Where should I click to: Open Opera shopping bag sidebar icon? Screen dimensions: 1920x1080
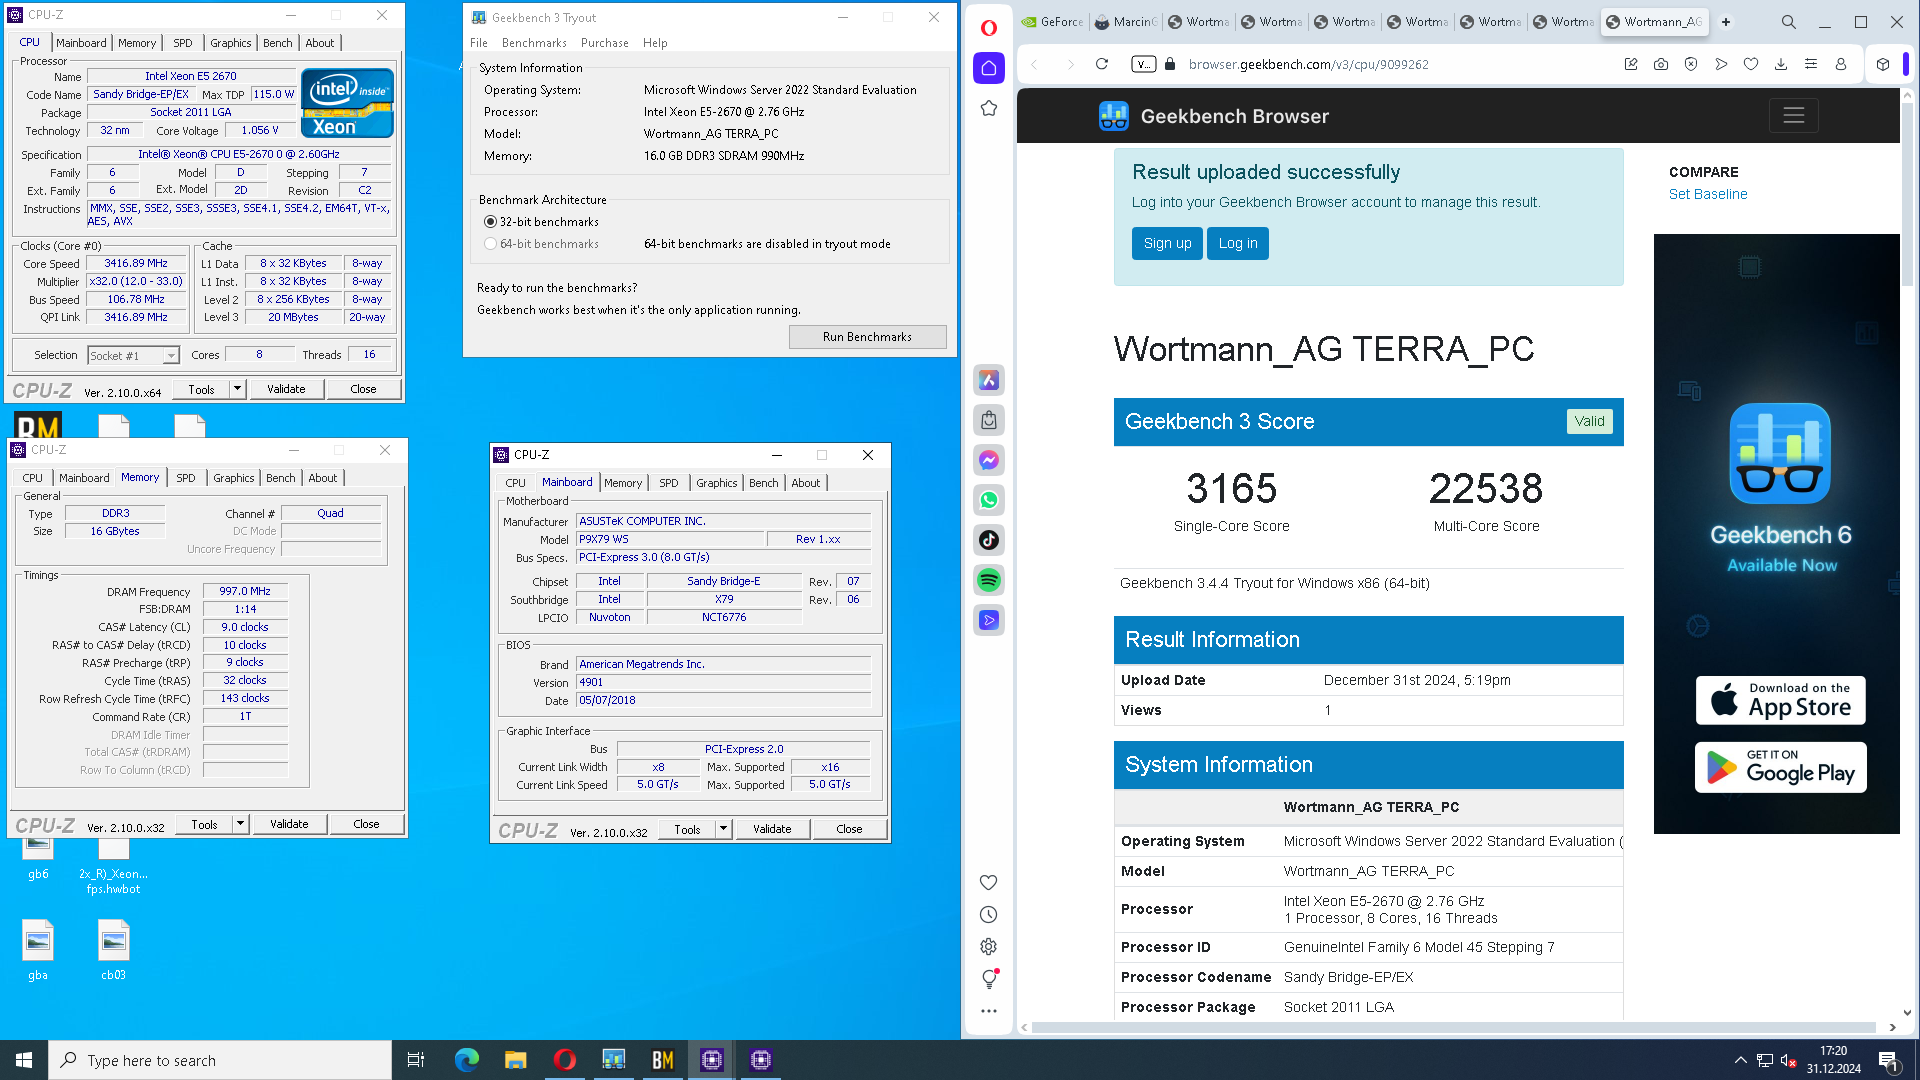click(x=989, y=420)
